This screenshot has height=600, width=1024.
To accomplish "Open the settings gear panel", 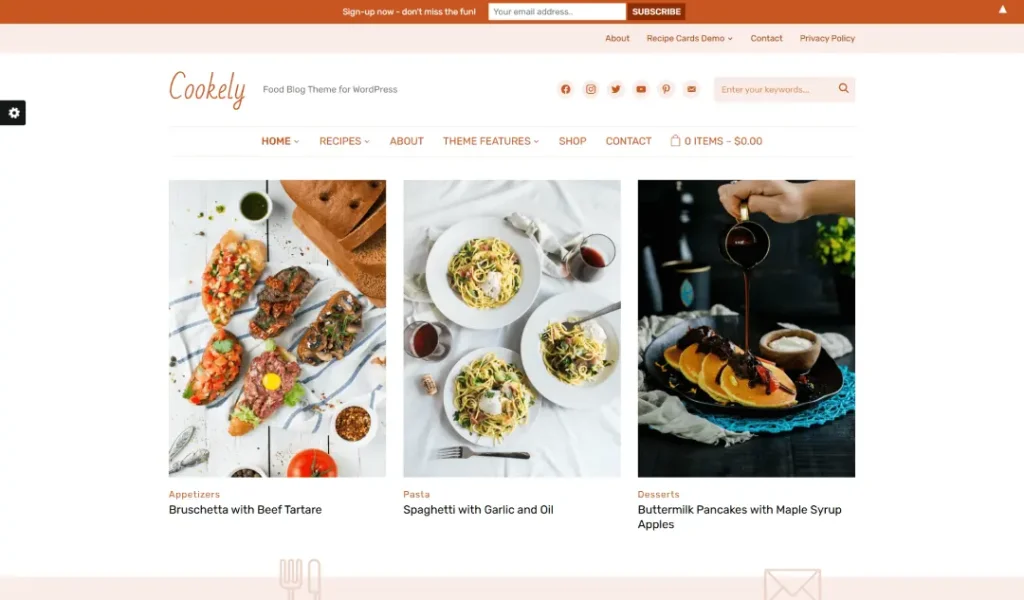I will coord(13,113).
